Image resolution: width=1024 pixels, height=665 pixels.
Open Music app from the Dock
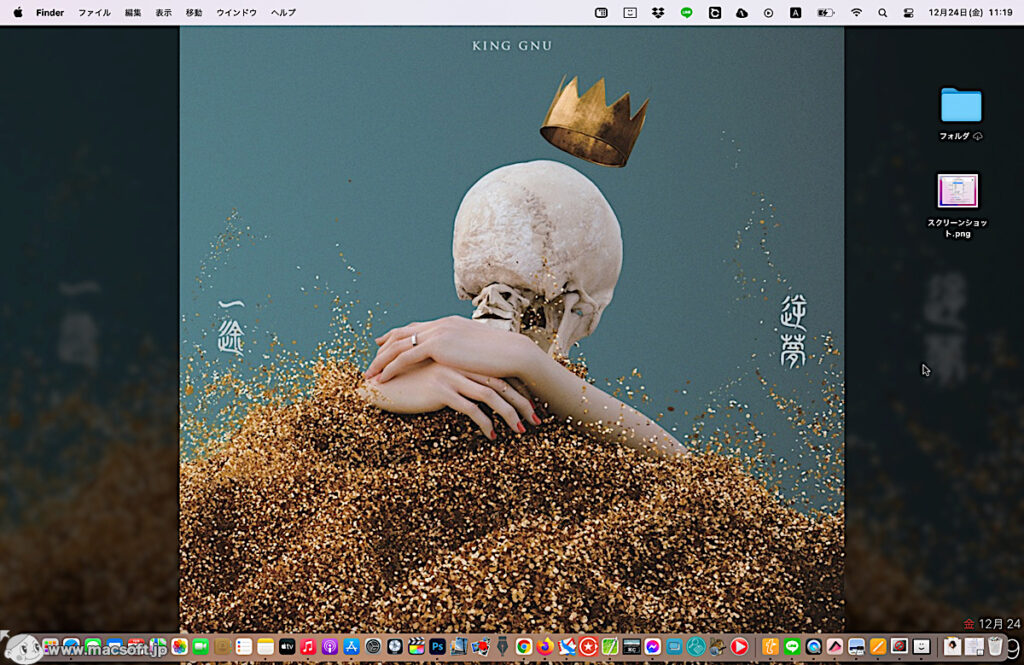pos(308,647)
